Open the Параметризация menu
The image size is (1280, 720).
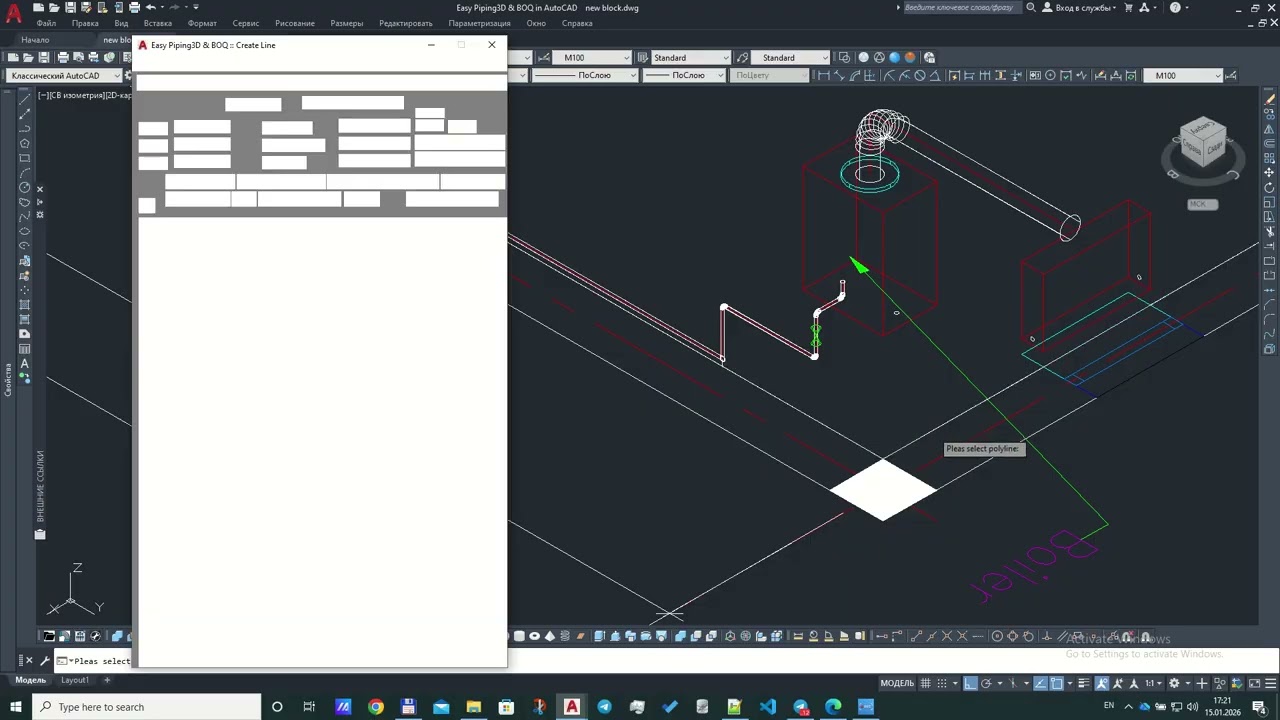click(479, 23)
